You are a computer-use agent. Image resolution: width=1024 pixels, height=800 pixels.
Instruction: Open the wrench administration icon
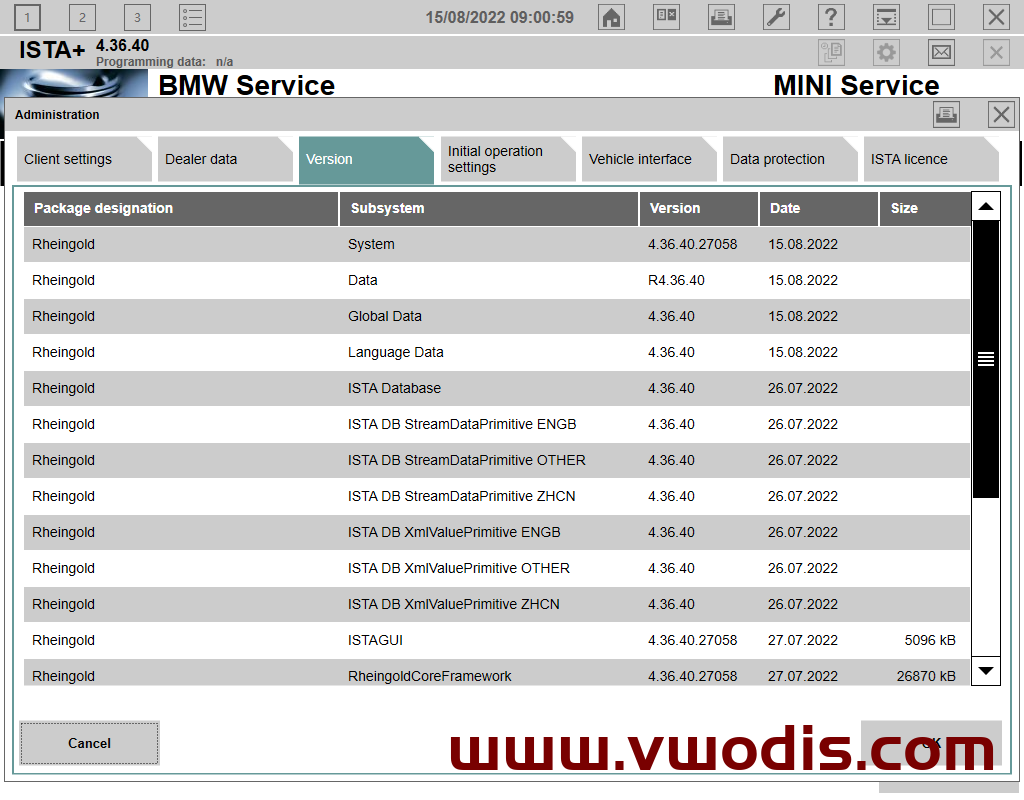(776, 17)
